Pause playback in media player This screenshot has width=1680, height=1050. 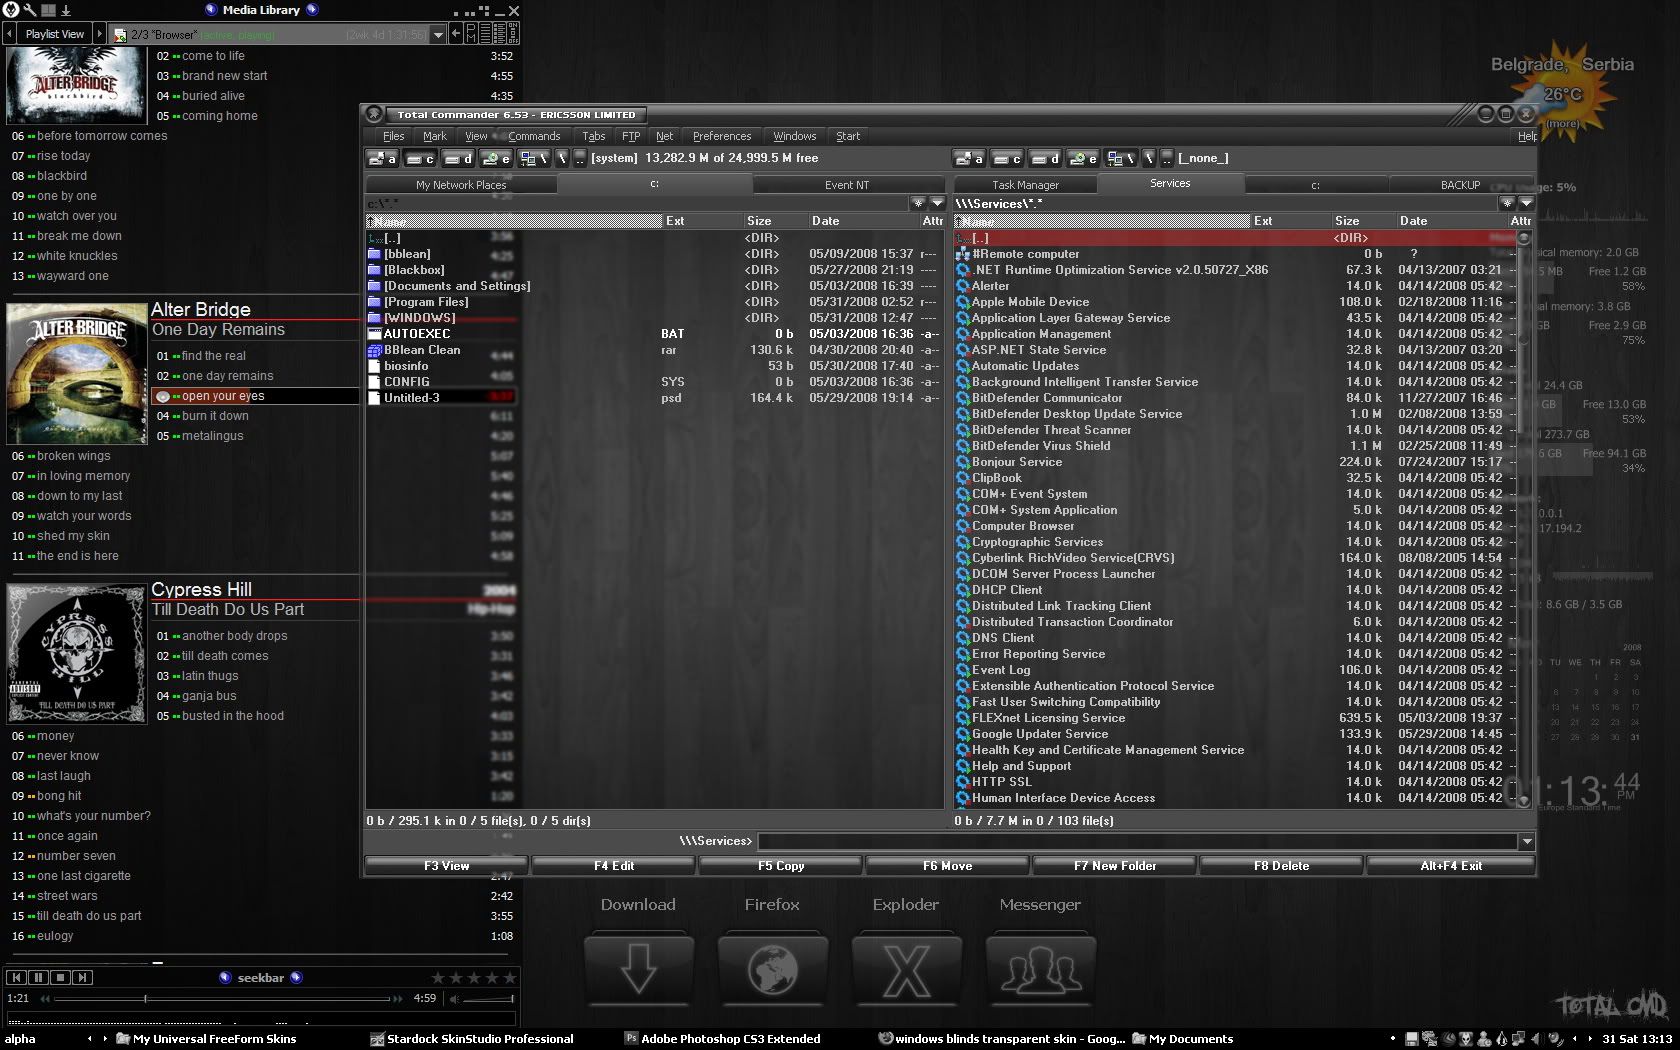pyautogui.click(x=38, y=977)
